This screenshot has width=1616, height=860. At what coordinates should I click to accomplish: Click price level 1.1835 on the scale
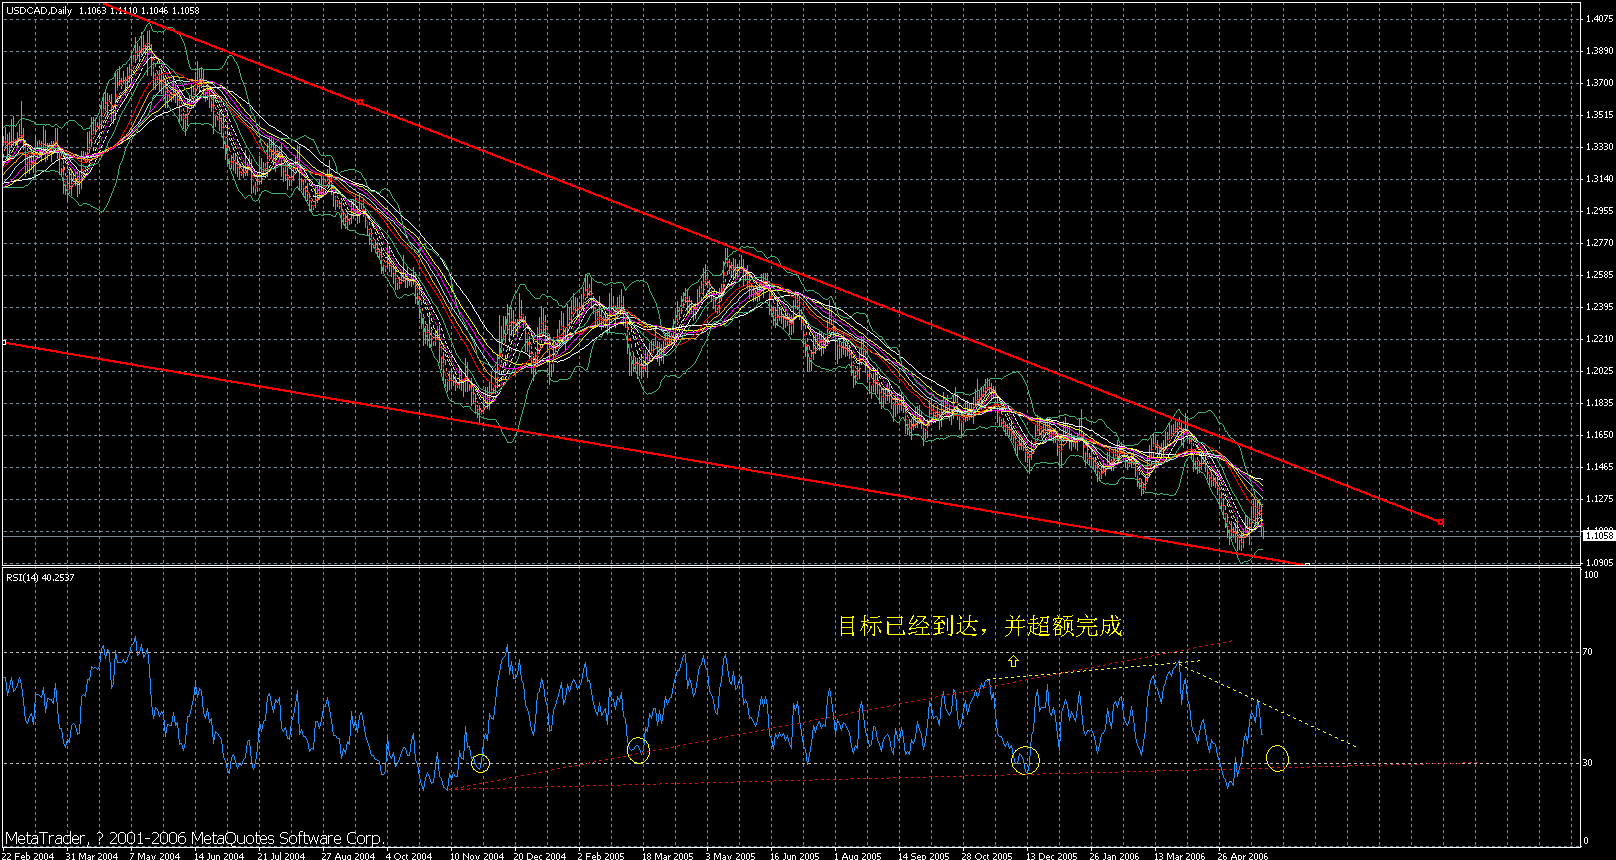pos(1599,402)
